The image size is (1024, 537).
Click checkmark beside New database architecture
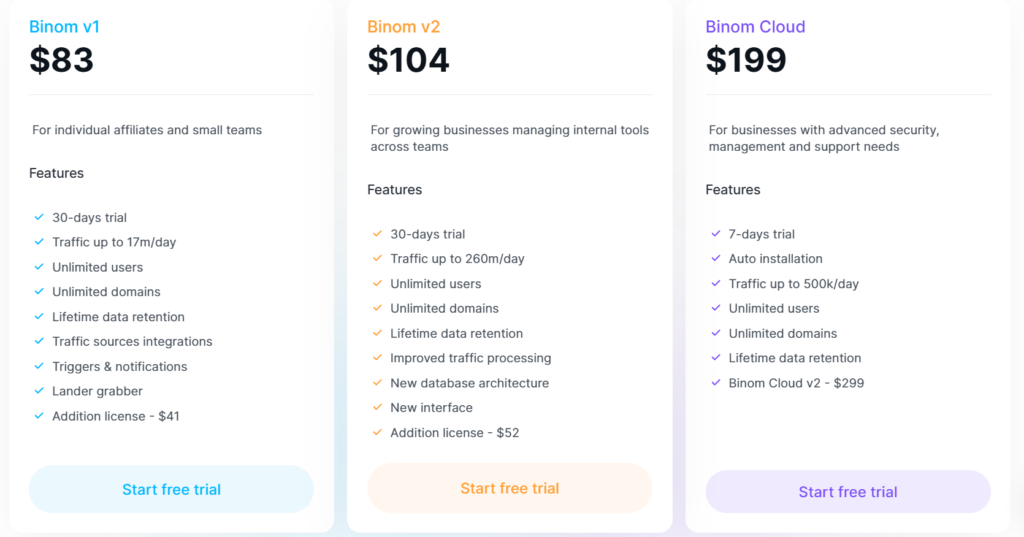click(377, 382)
